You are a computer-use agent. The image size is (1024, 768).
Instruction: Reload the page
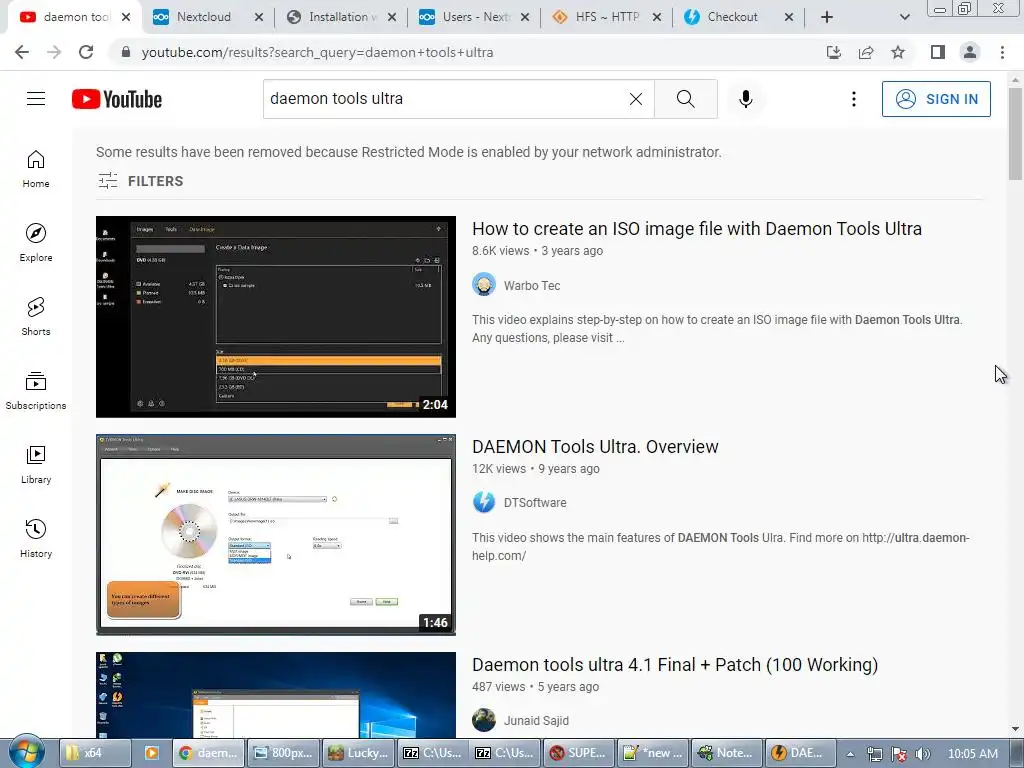pyautogui.click(x=86, y=52)
